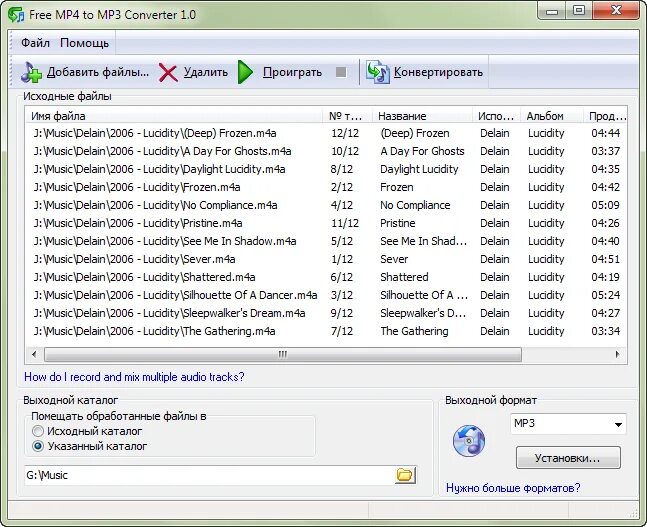
Task: Sort by the Имя файла column header
Action: coord(175,116)
